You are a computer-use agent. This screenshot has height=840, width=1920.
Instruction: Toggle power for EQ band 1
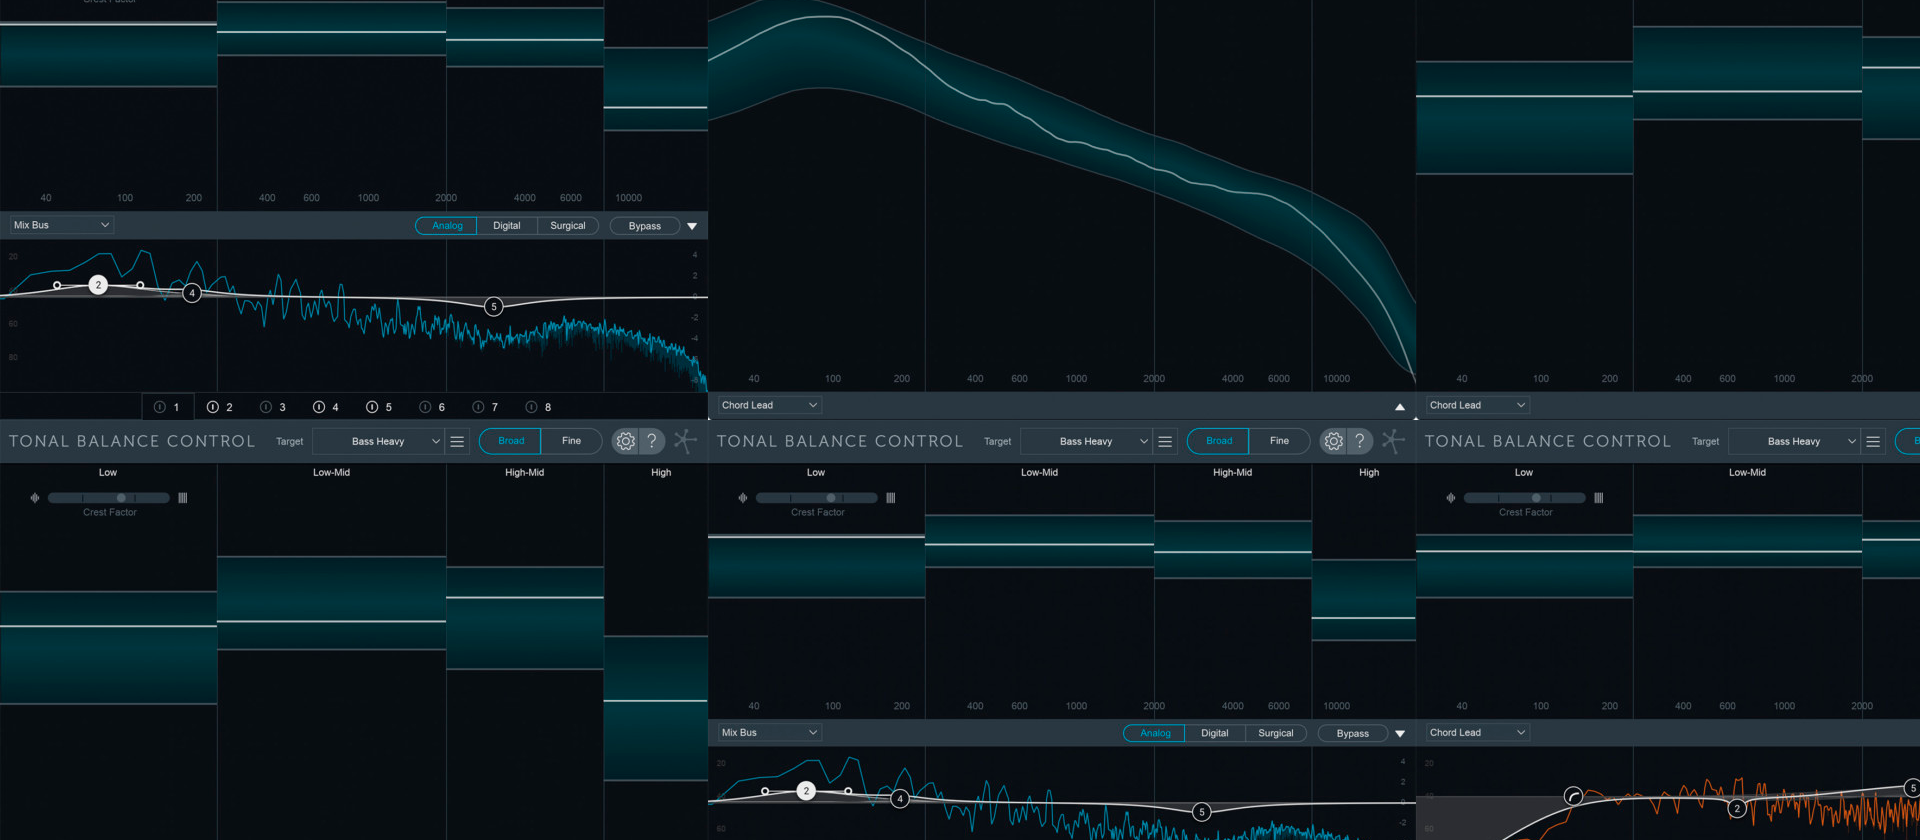160,407
